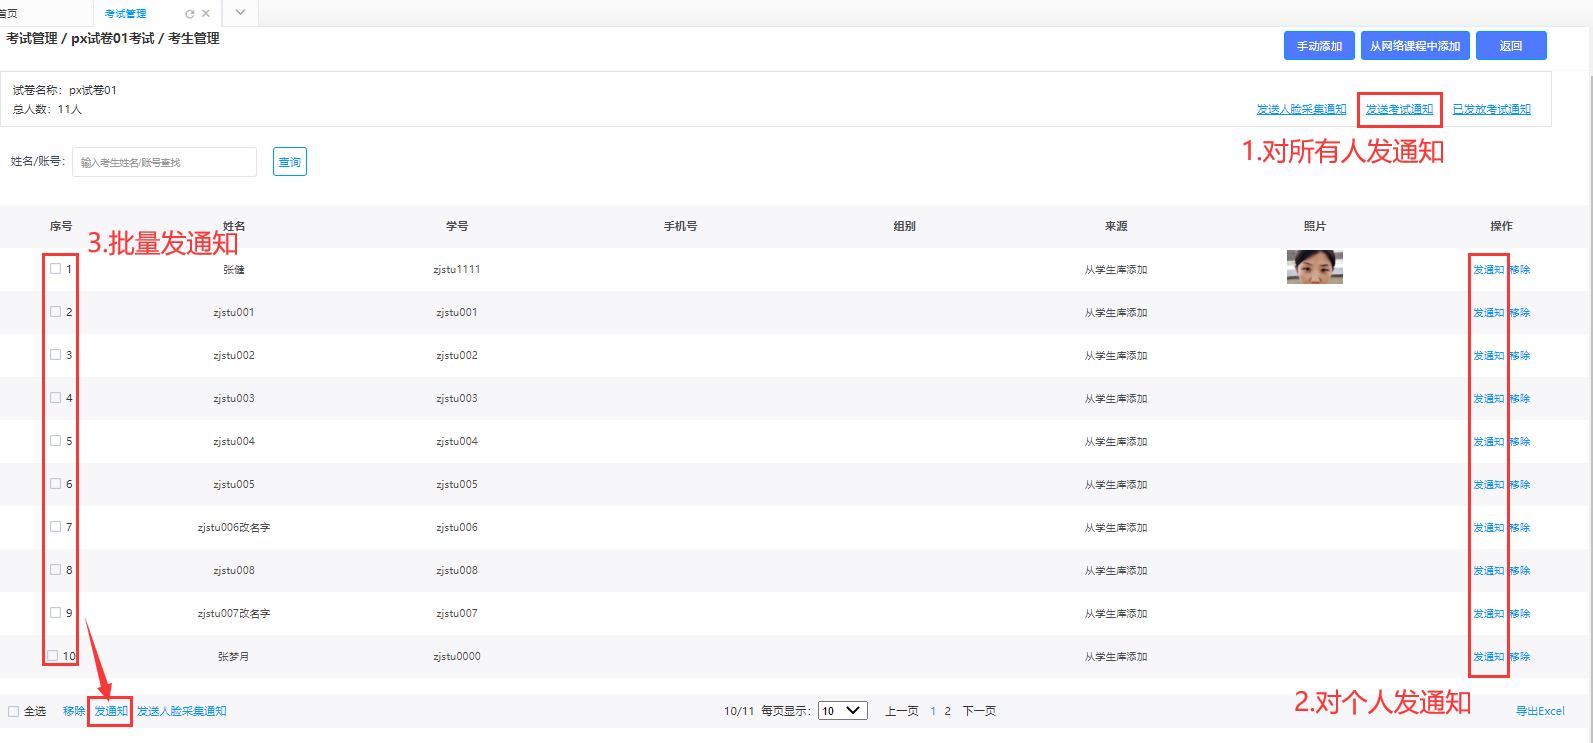Open the 每页显示 page size dropdown
The width and height of the screenshot is (1593, 743).
click(843, 711)
